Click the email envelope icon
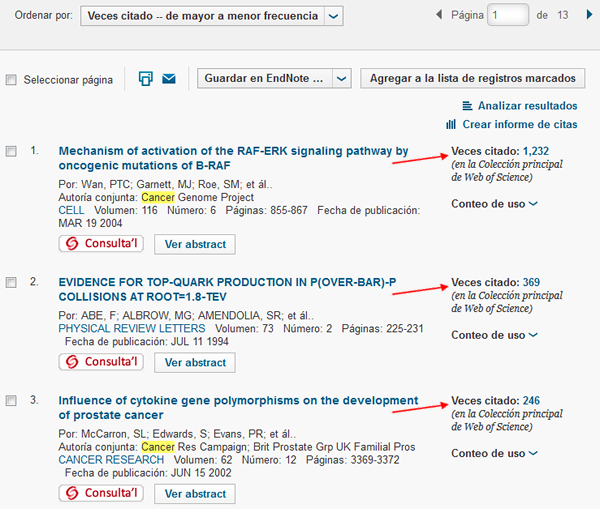This screenshot has width=600, height=509. coord(169,79)
